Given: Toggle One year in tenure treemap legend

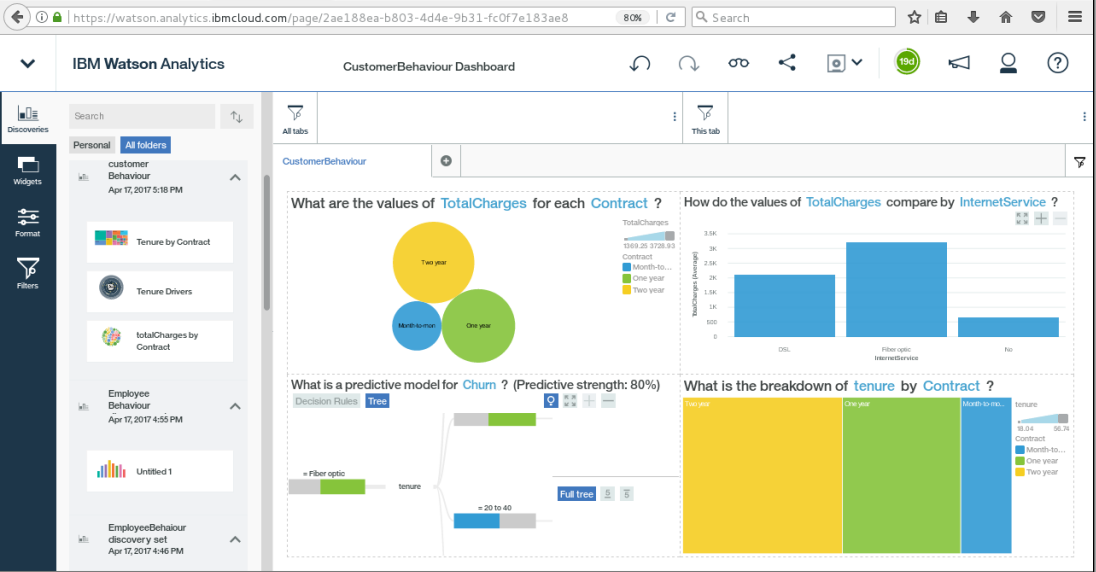Looking at the screenshot, I should coord(1037,461).
